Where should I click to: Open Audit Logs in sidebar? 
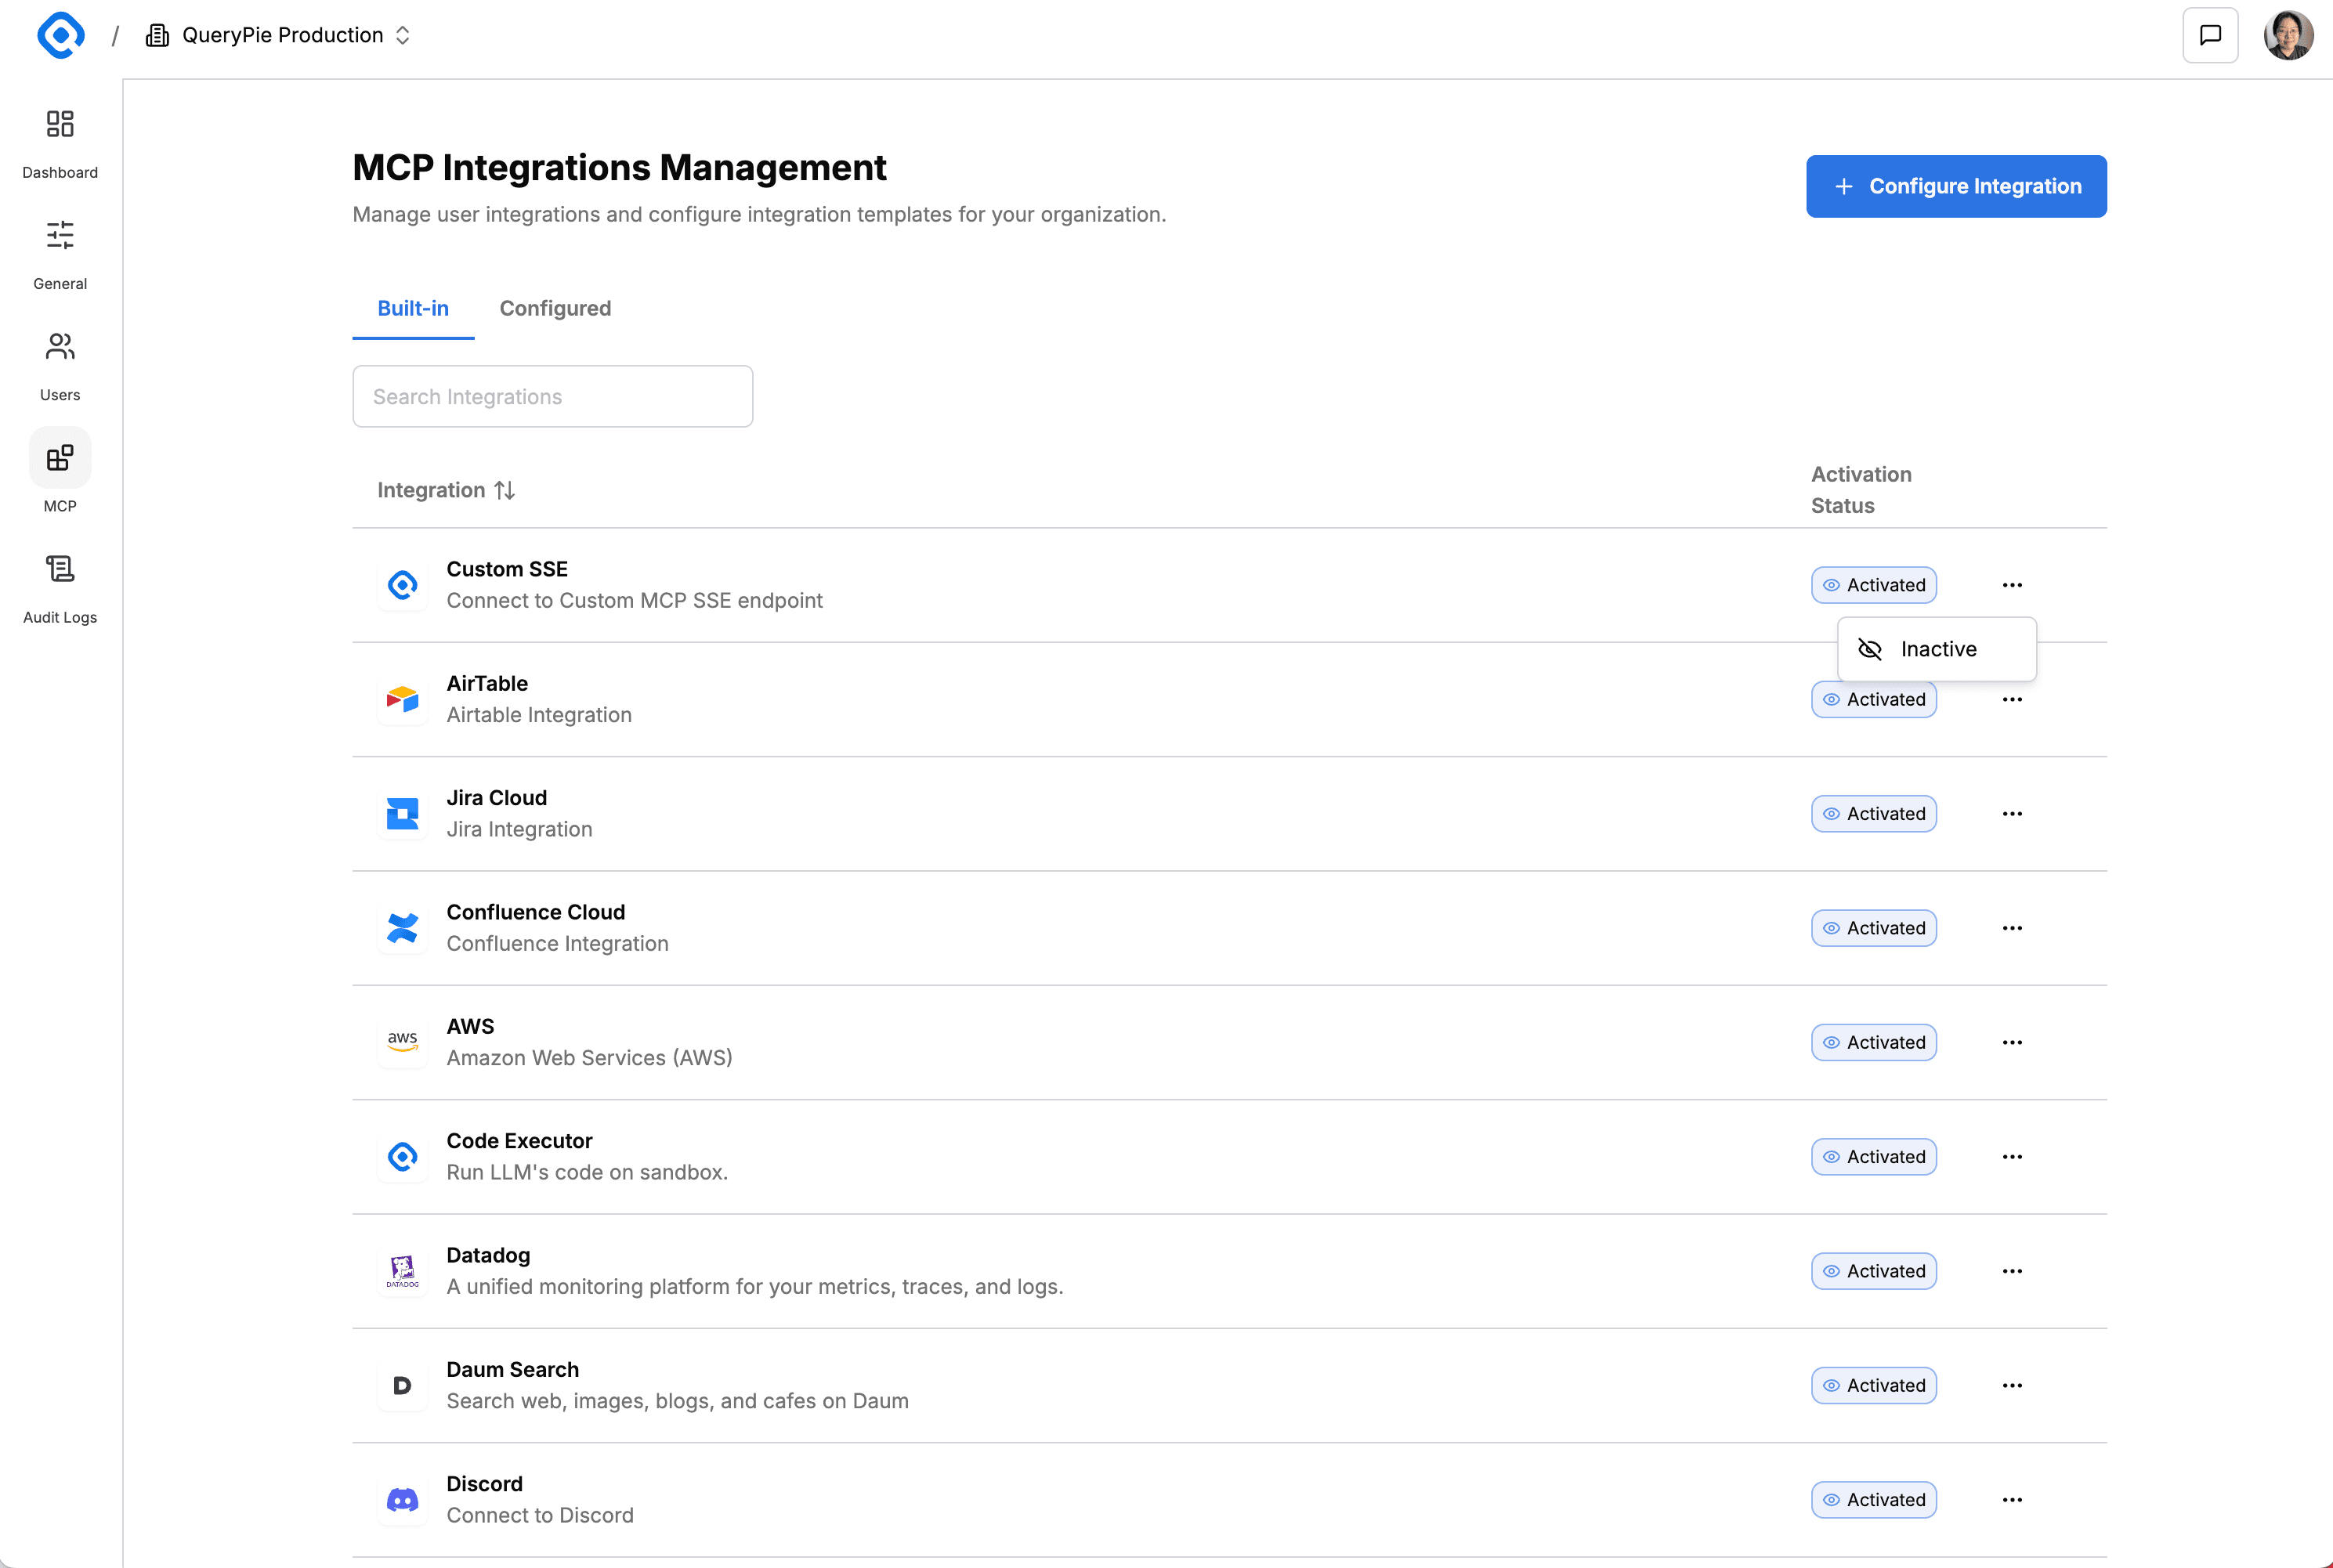tap(60, 569)
